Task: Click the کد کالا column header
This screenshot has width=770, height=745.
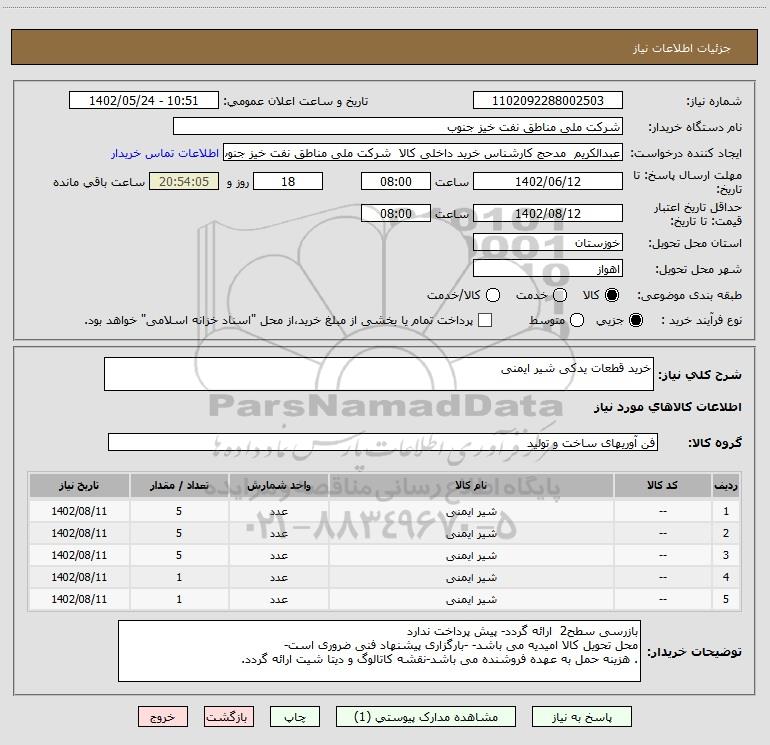Action: pyautogui.click(x=662, y=486)
